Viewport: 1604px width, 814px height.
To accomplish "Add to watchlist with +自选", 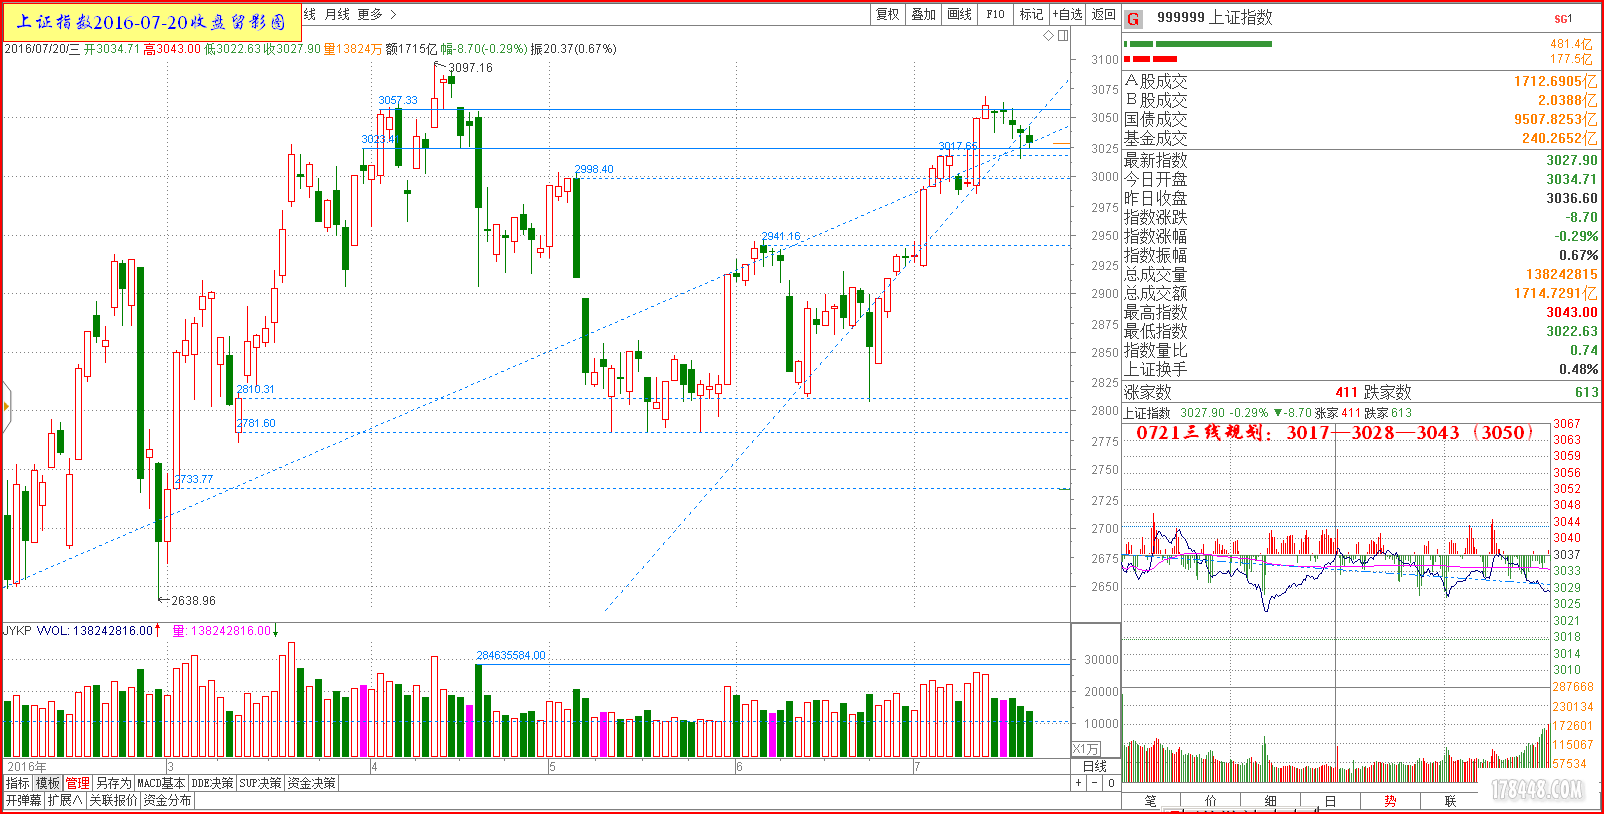I will click(x=1068, y=14).
